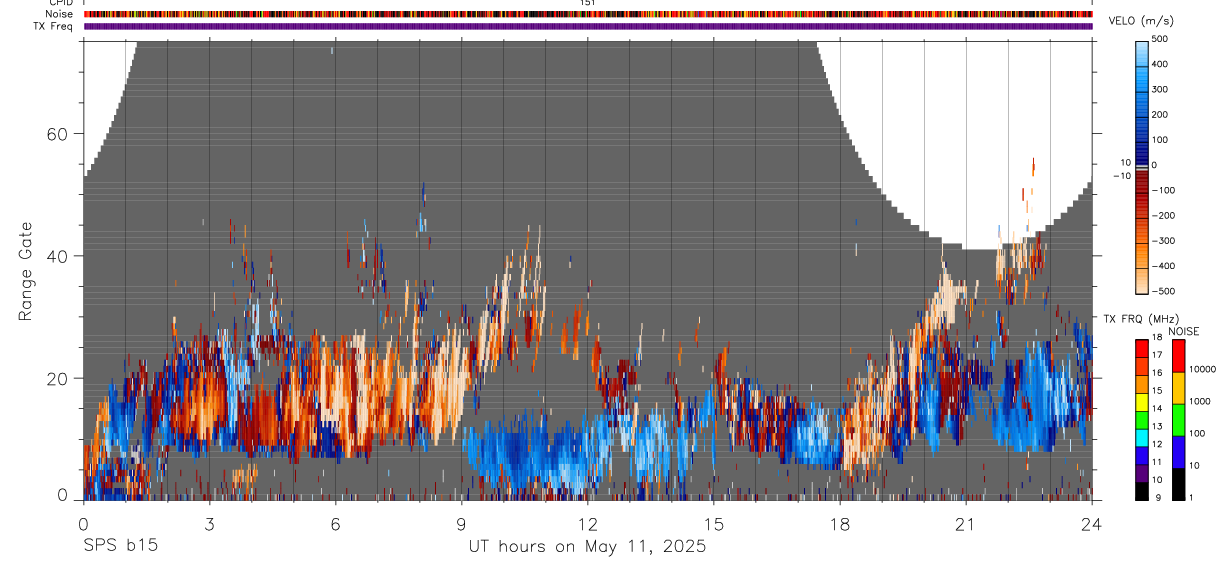Pick the green segment of NOISE legend

pos(1178,420)
